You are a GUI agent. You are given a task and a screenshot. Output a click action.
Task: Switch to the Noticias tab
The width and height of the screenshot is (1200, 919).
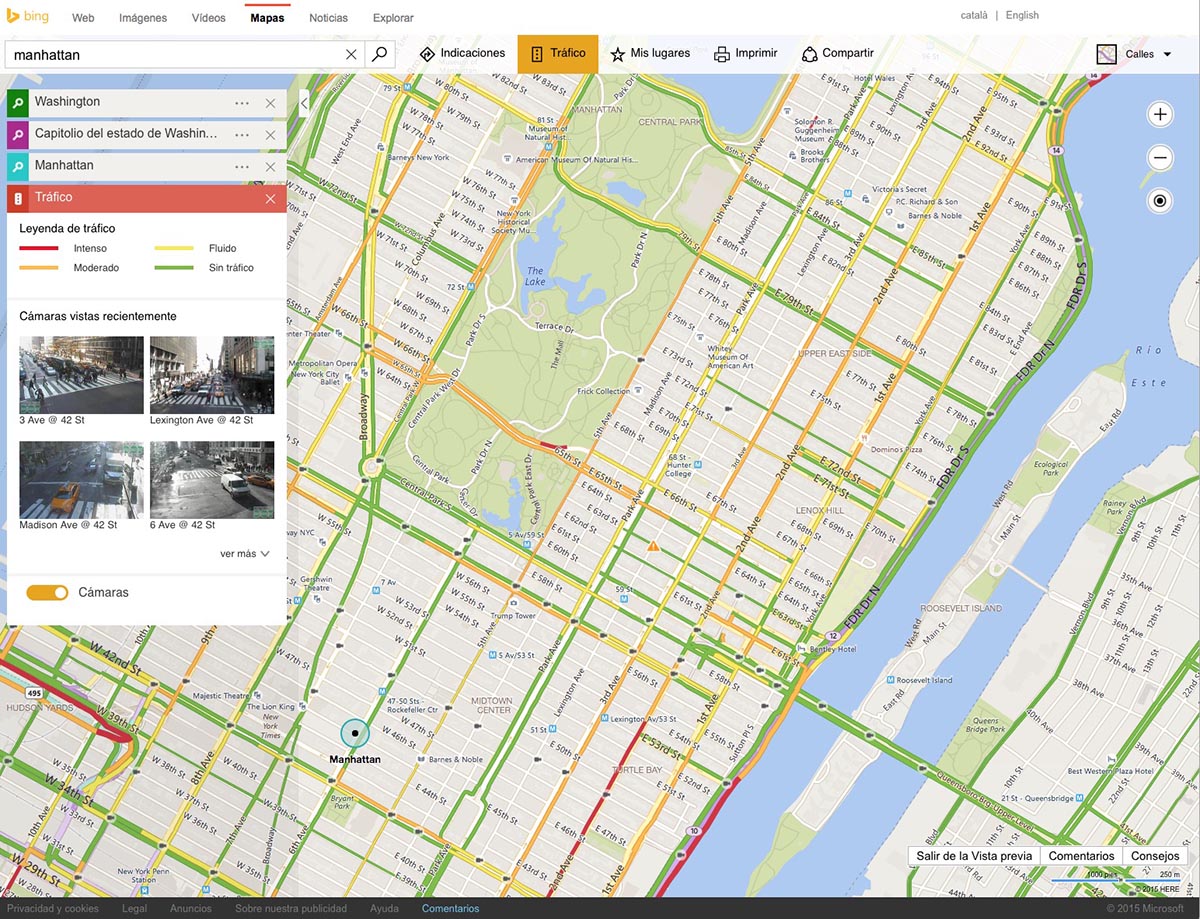pyautogui.click(x=329, y=18)
